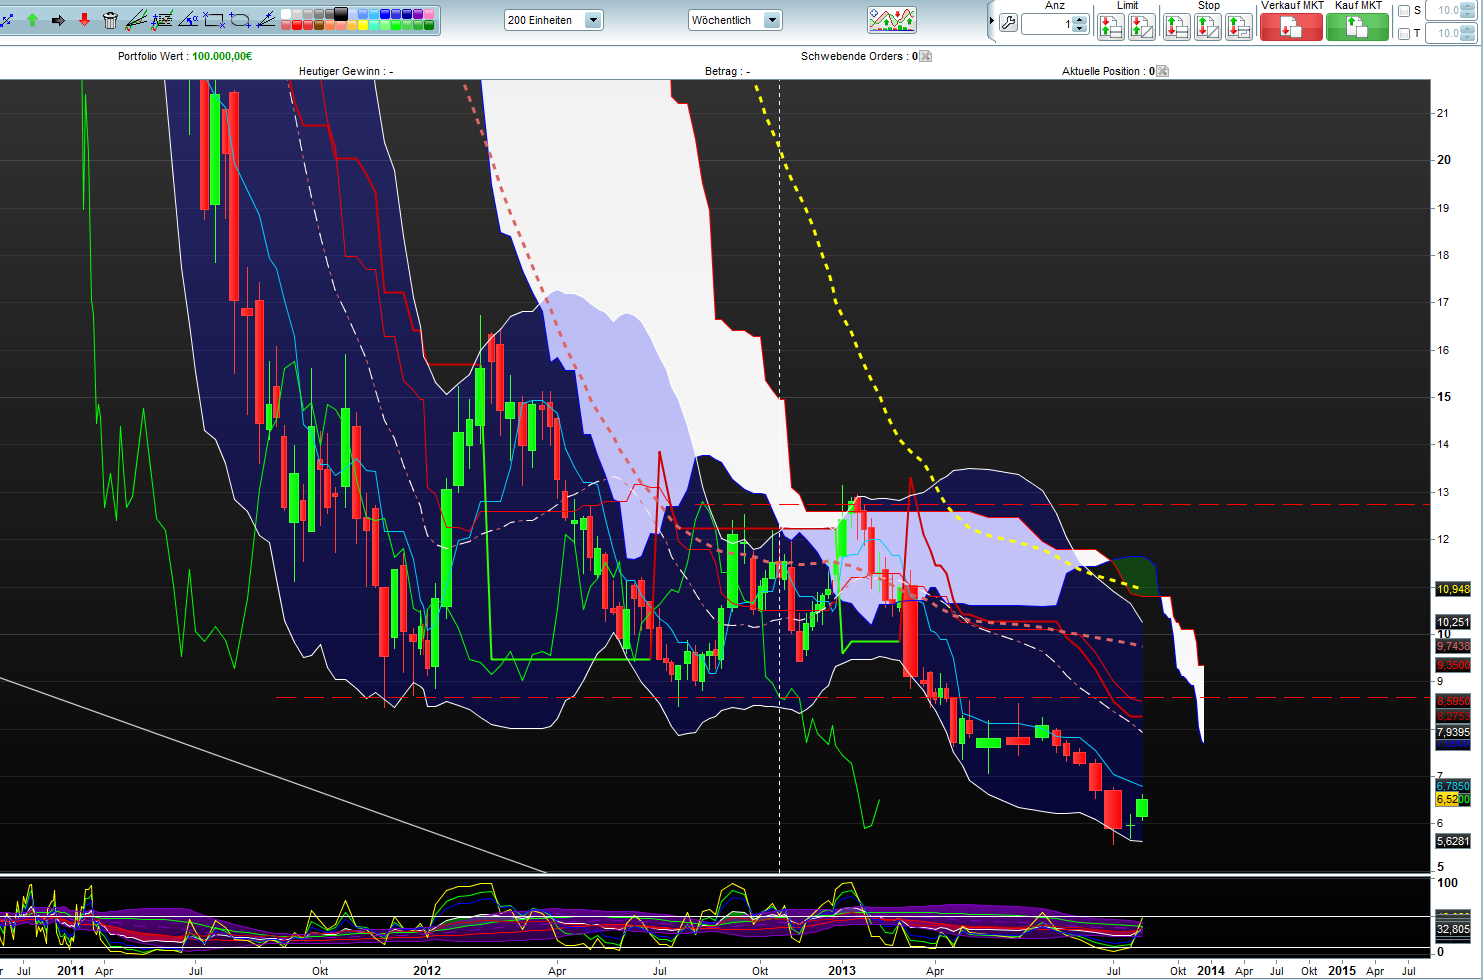Select the rectangle drawing tool
This screenshot has height=980, width=1483.
[214, 20]
